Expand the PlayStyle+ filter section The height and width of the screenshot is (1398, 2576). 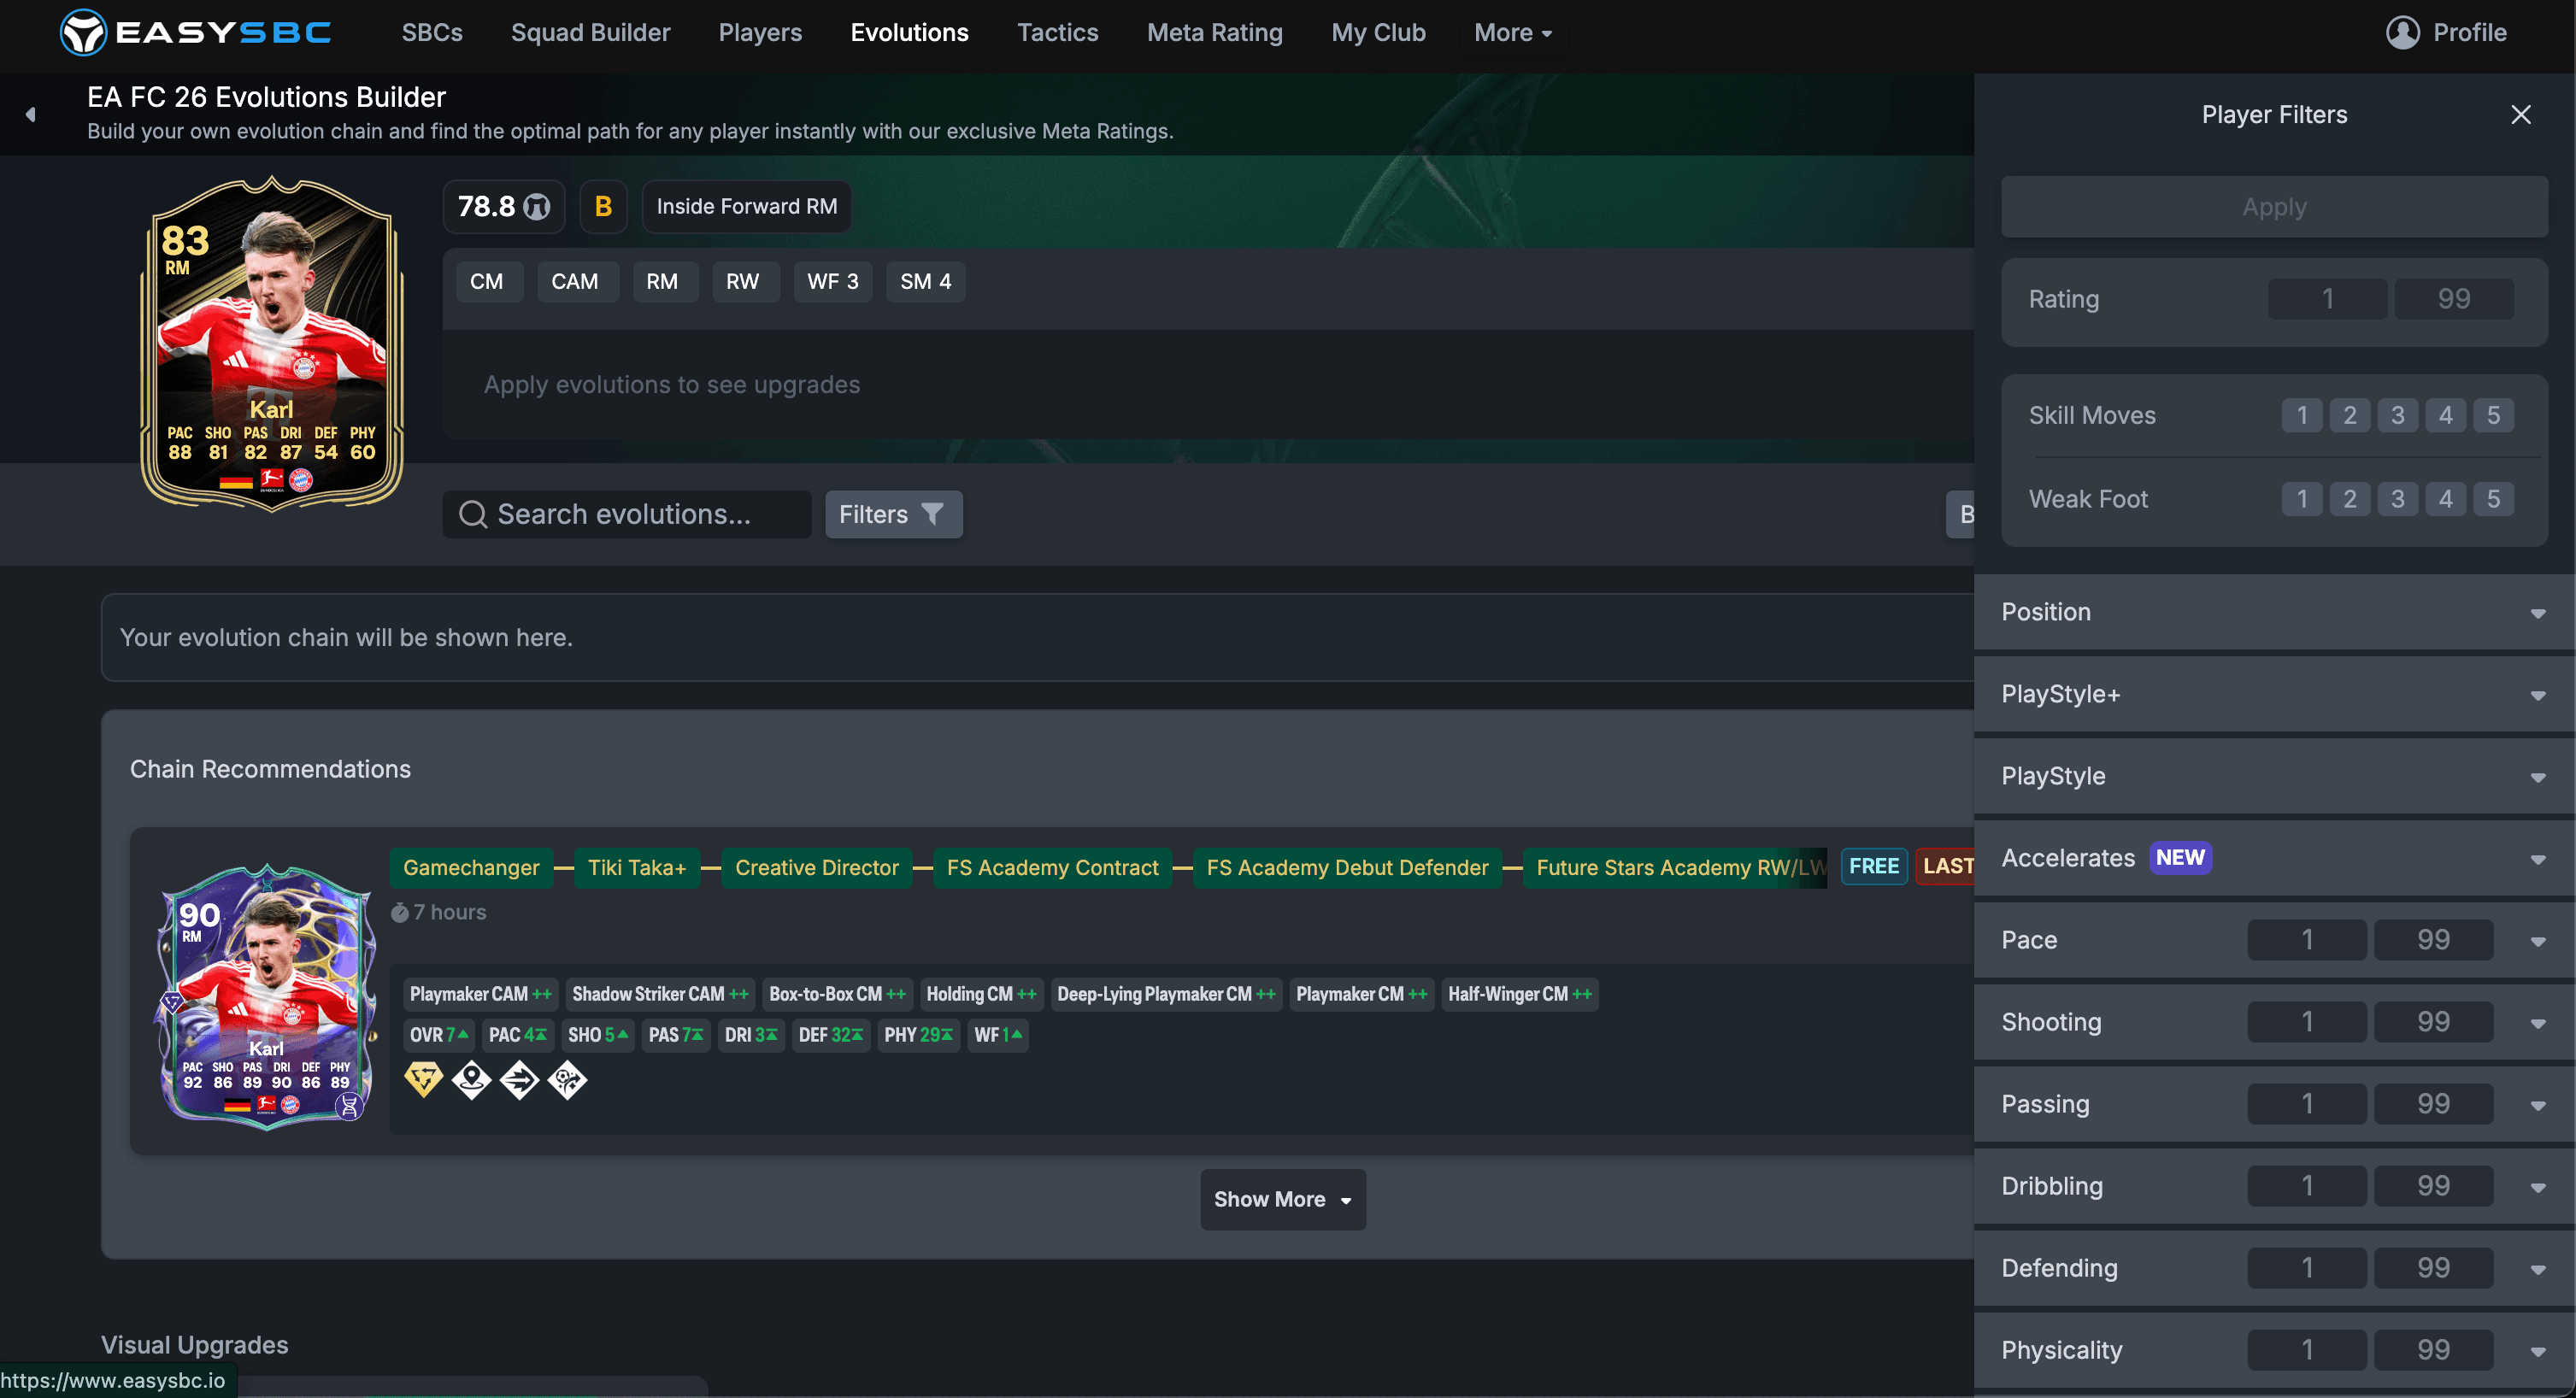[x=2274, y=694]
